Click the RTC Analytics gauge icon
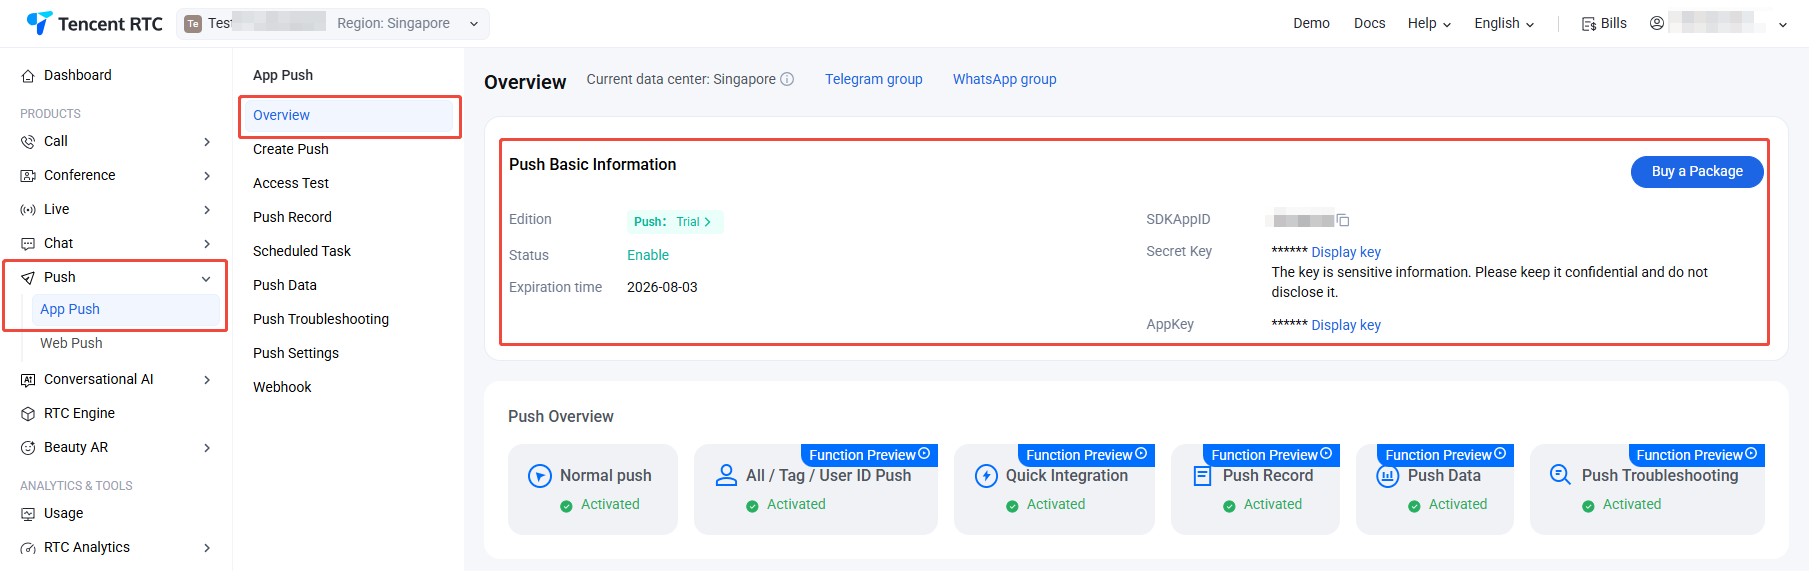 [28, 548]
